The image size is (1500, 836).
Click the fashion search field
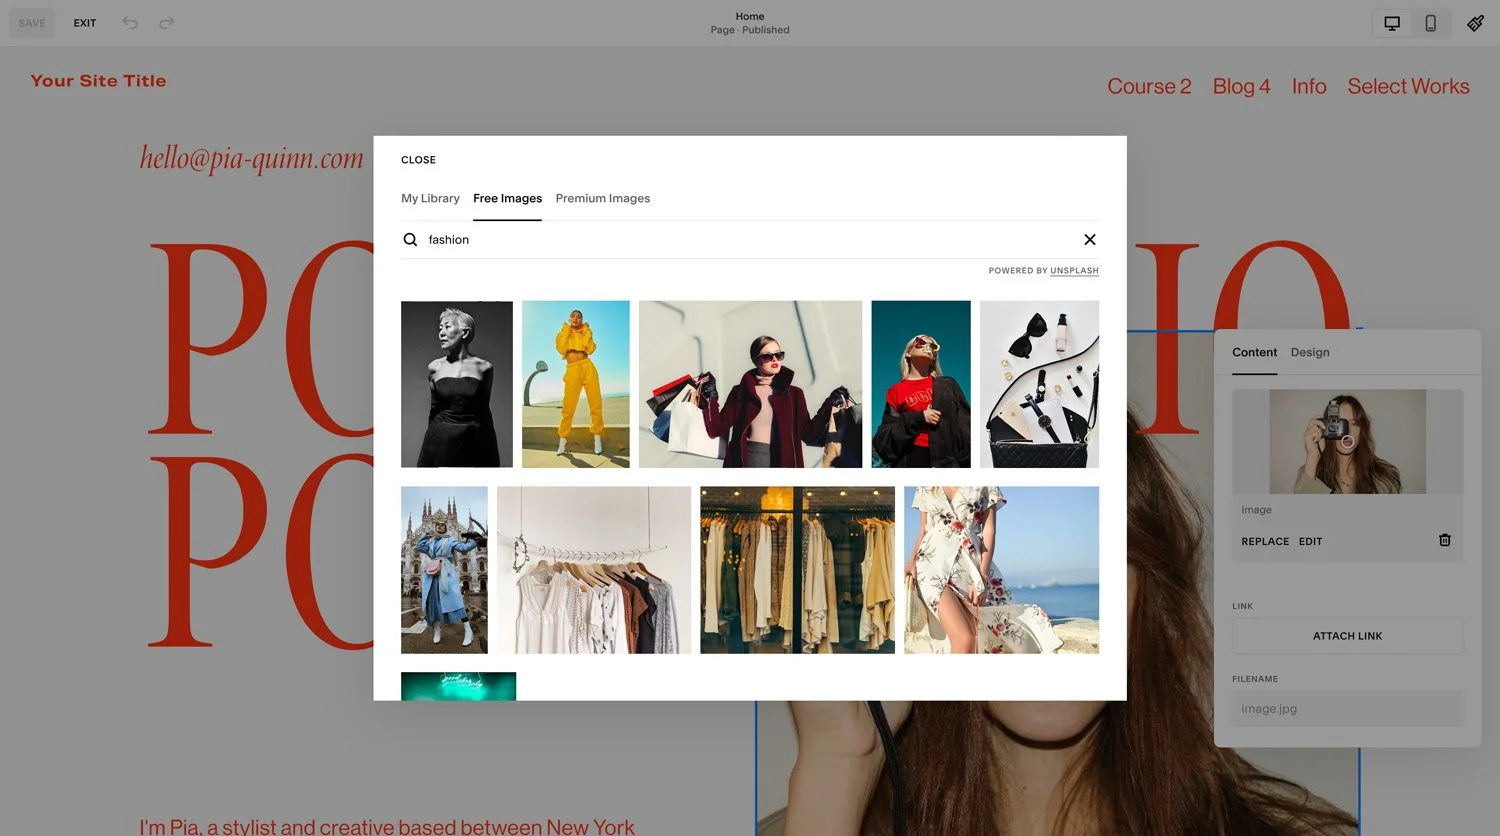750,240
